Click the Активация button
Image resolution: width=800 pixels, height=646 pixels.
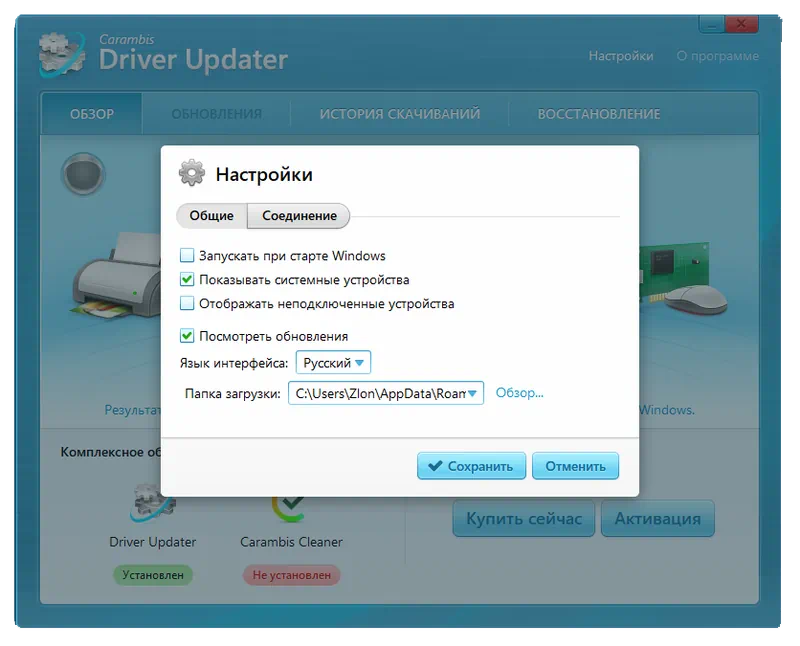point(658,518)
